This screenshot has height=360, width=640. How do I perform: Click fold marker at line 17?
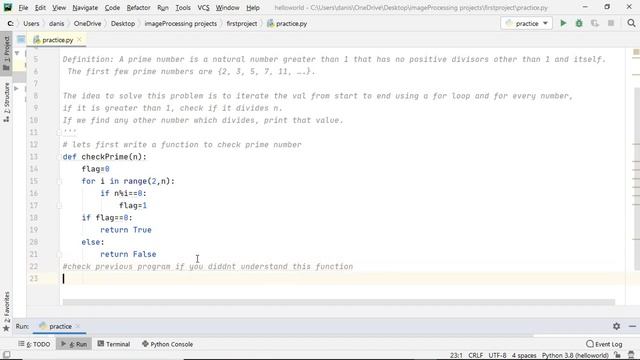(x=59, y=206)
